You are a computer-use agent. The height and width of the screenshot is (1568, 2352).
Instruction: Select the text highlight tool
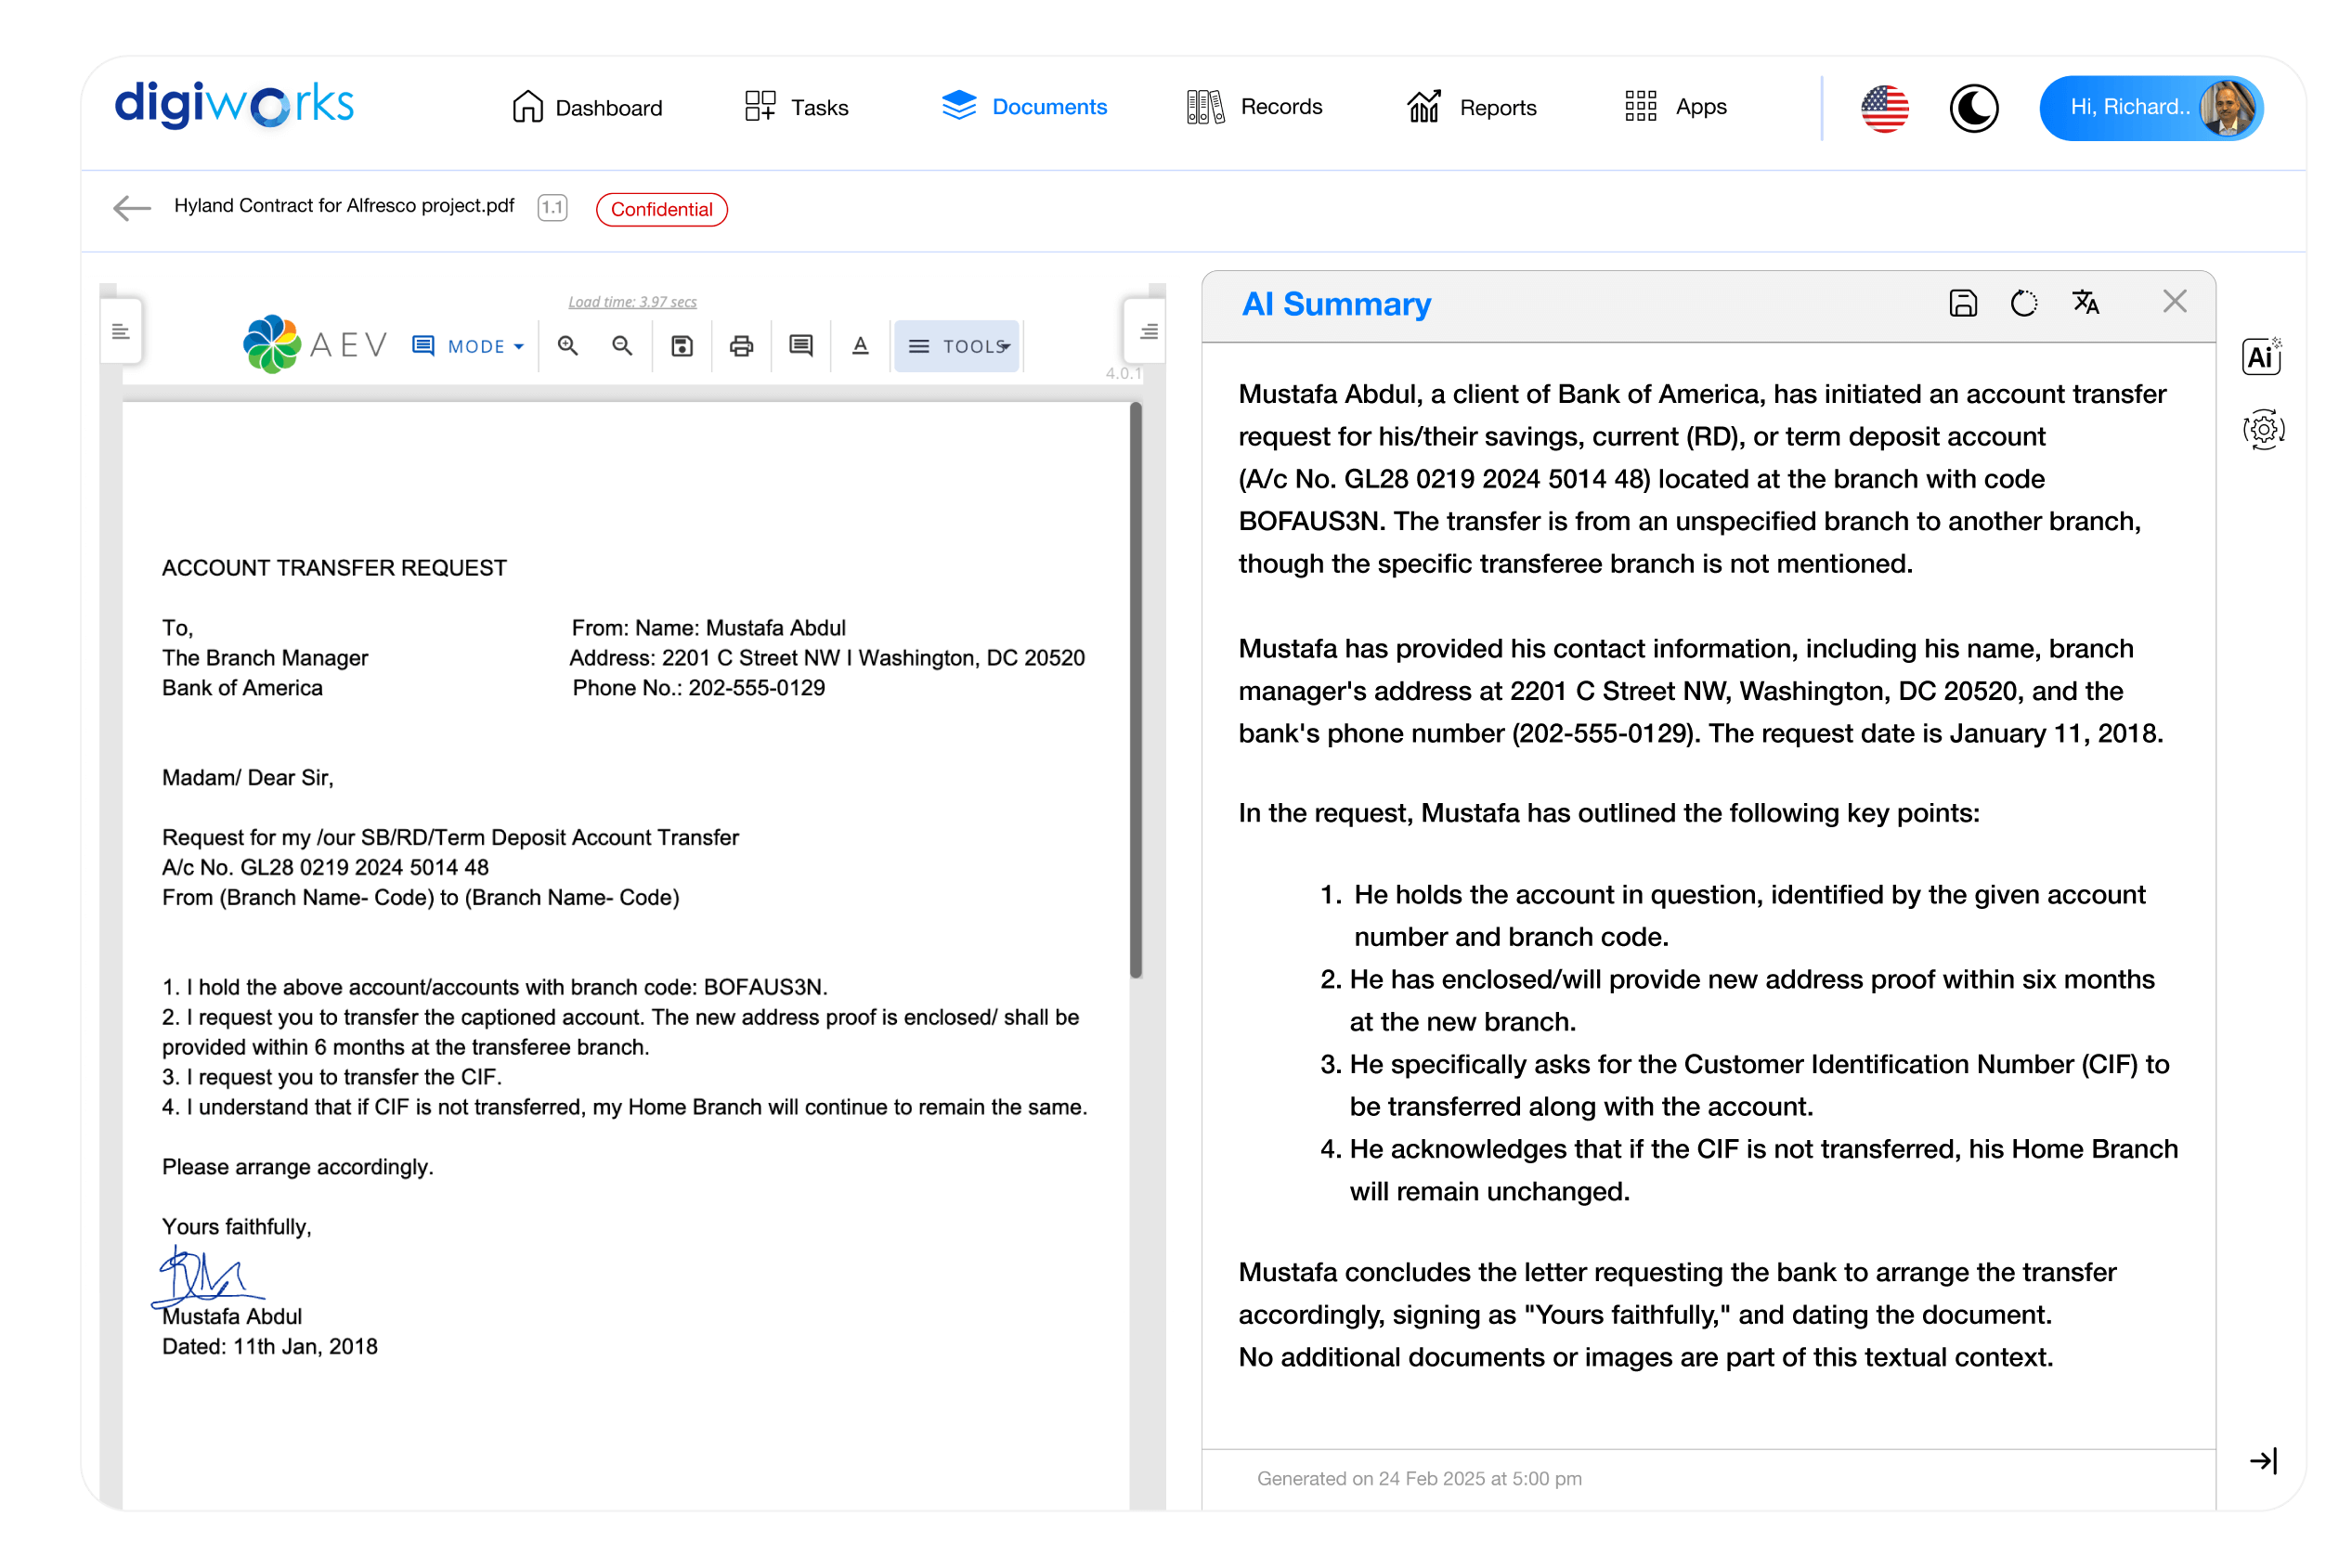[860, 346]
